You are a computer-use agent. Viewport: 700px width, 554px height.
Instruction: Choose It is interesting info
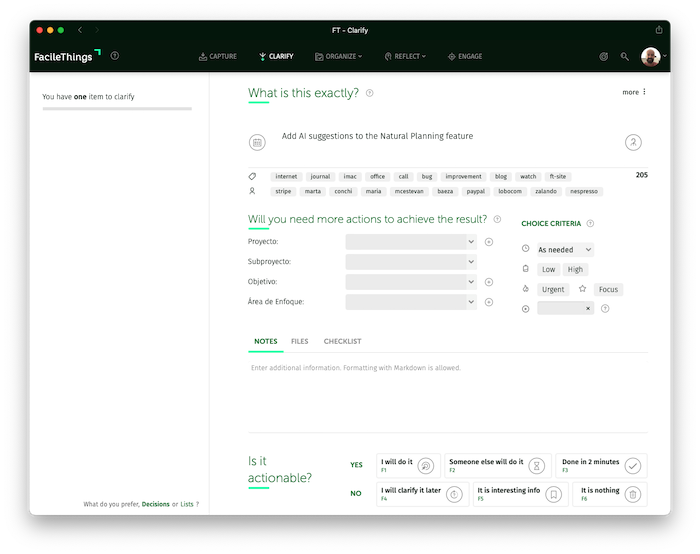point(521,494)
